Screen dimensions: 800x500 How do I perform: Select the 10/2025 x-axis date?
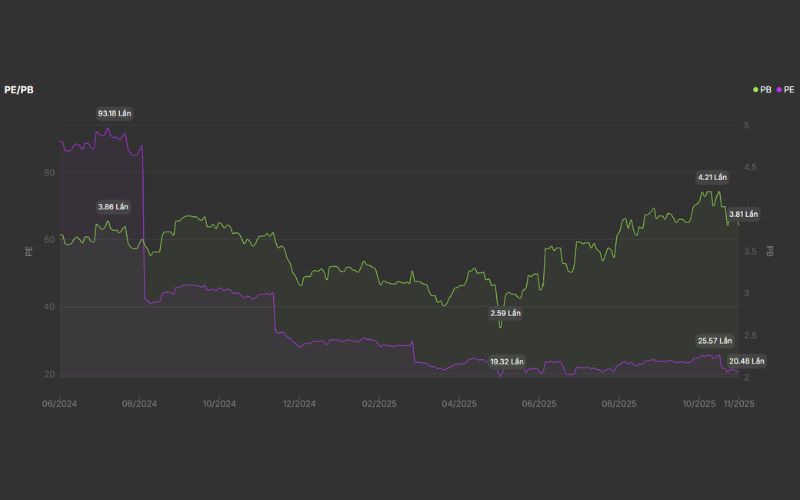point(699,404)
